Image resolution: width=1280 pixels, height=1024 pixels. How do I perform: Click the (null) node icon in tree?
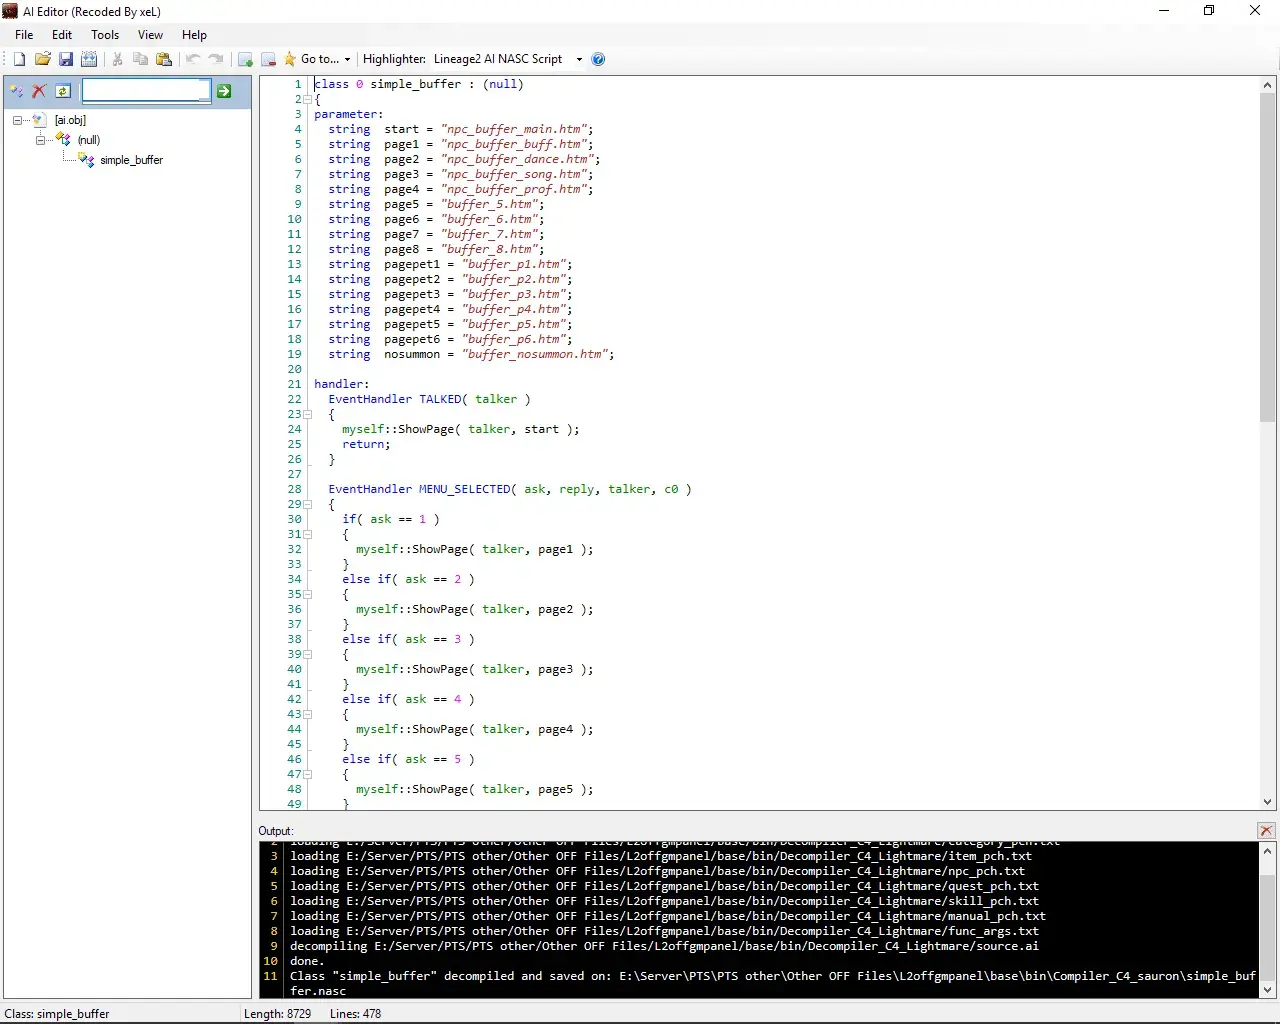pyautogui.click(x=63, y=139)
